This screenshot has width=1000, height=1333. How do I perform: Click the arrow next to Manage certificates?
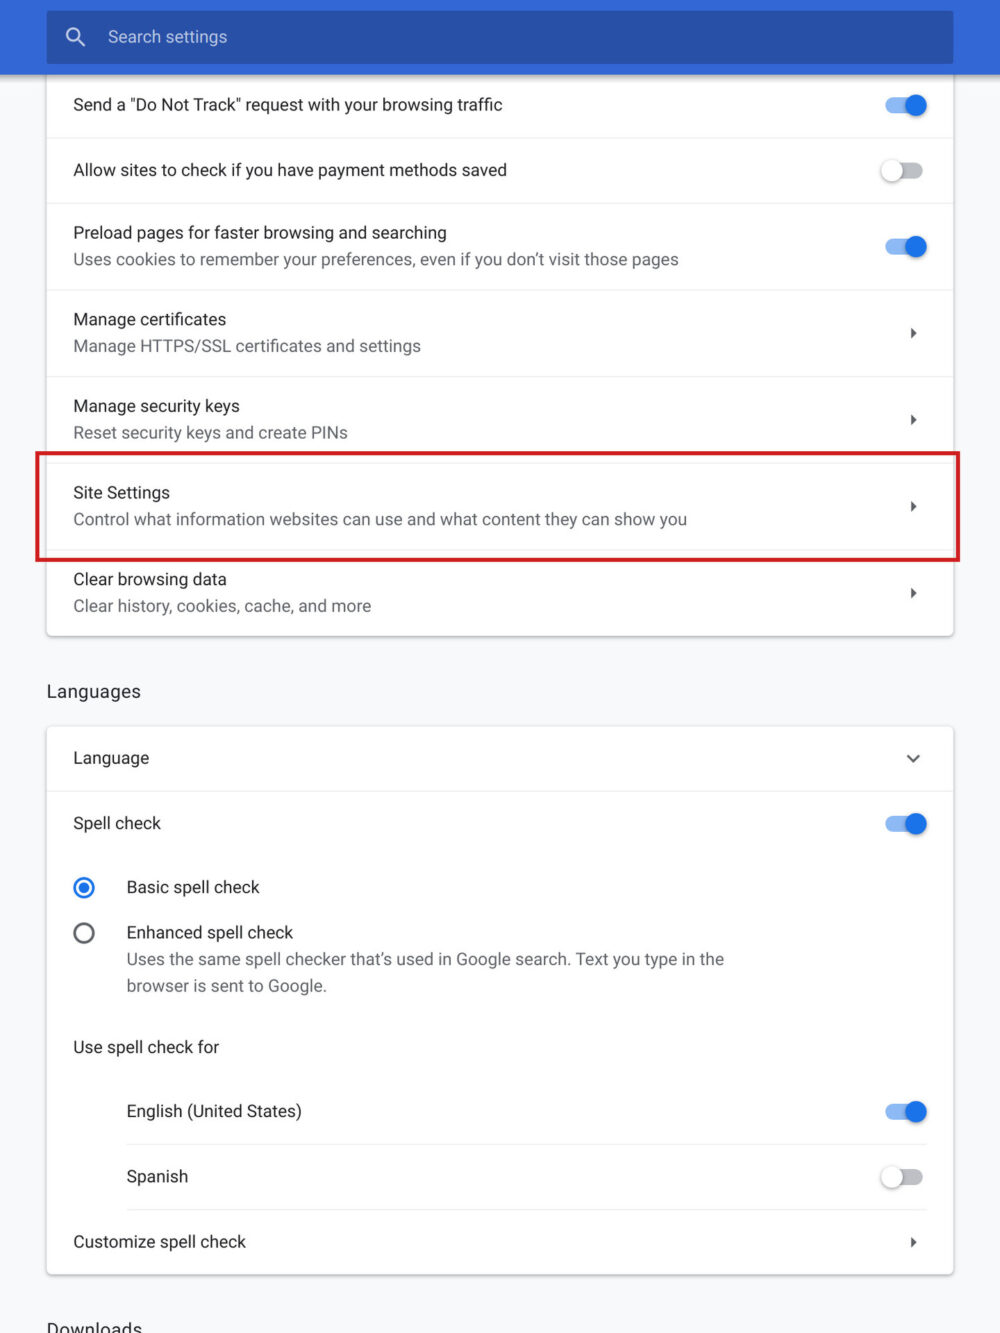tap(913, 333)
